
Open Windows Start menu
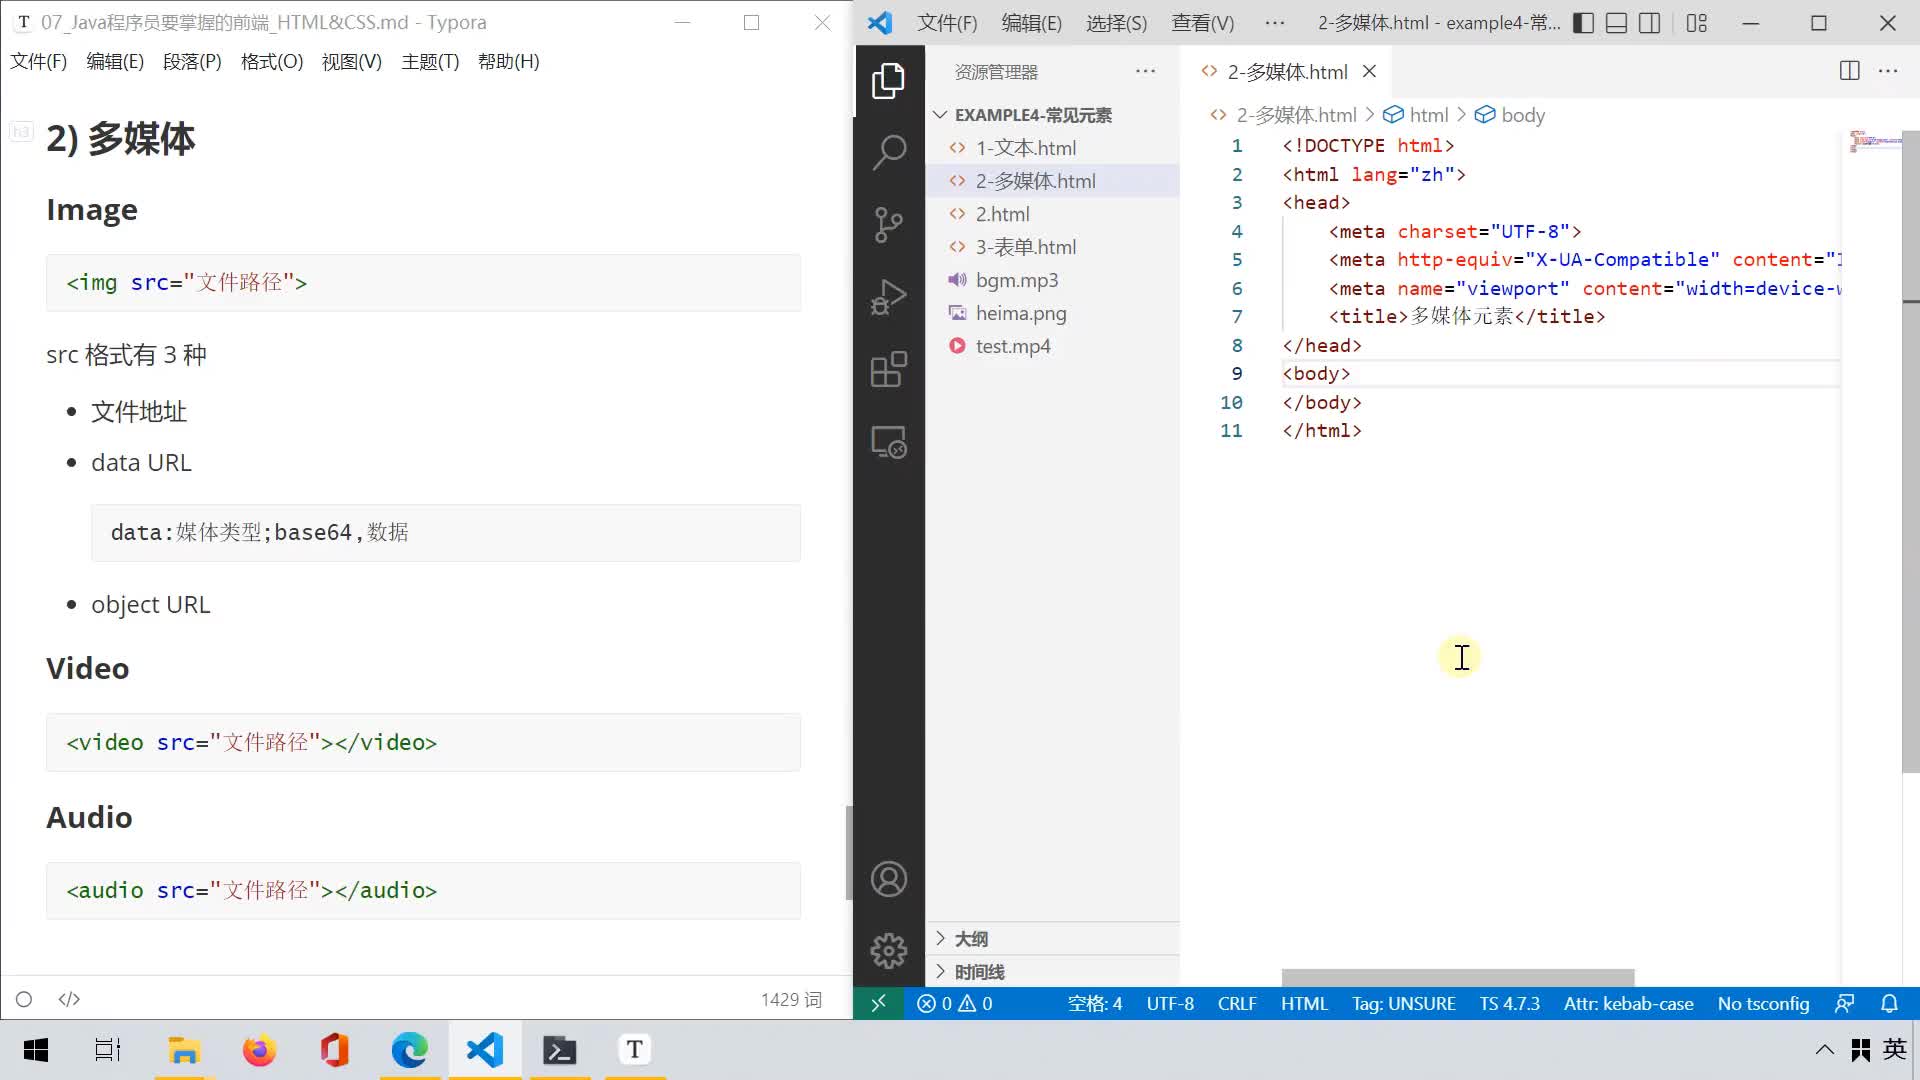pos(36,1050)
